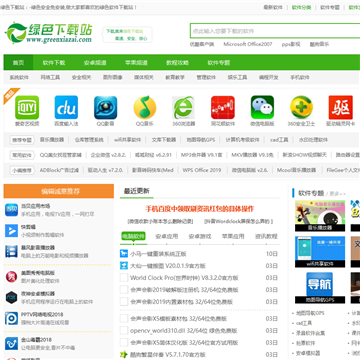Open the red headline about 手机百度 red packets
Screen dimensions: 360x360
pos(200,209)
